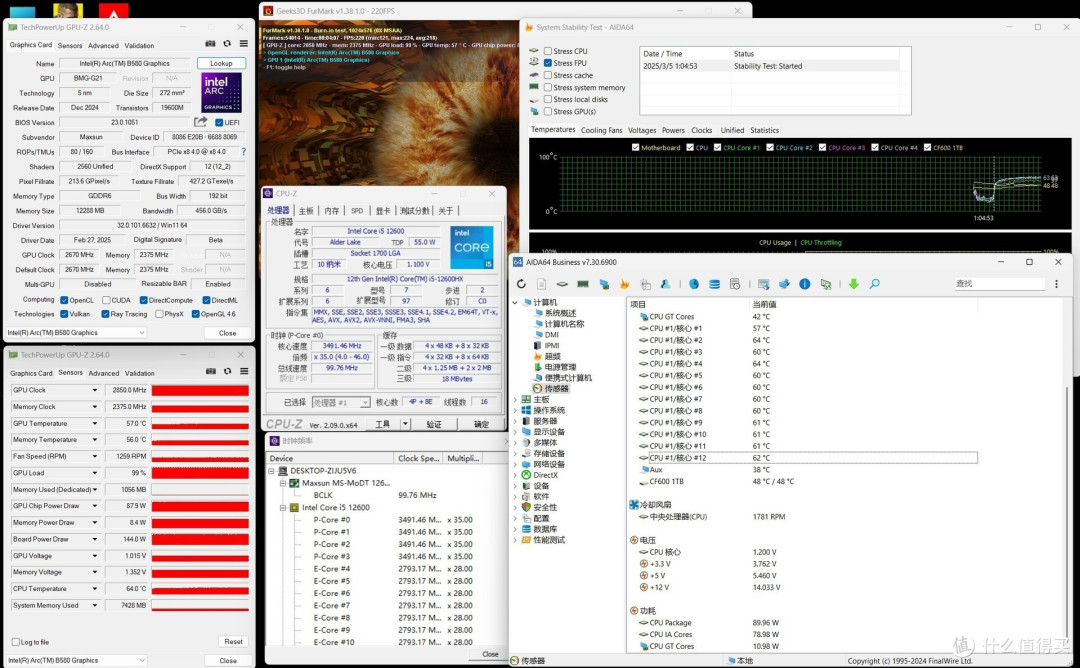1080x668 pixels.
Task: Open the GPU Temperature sensor dropdown
Action: (x=95, y=424)
